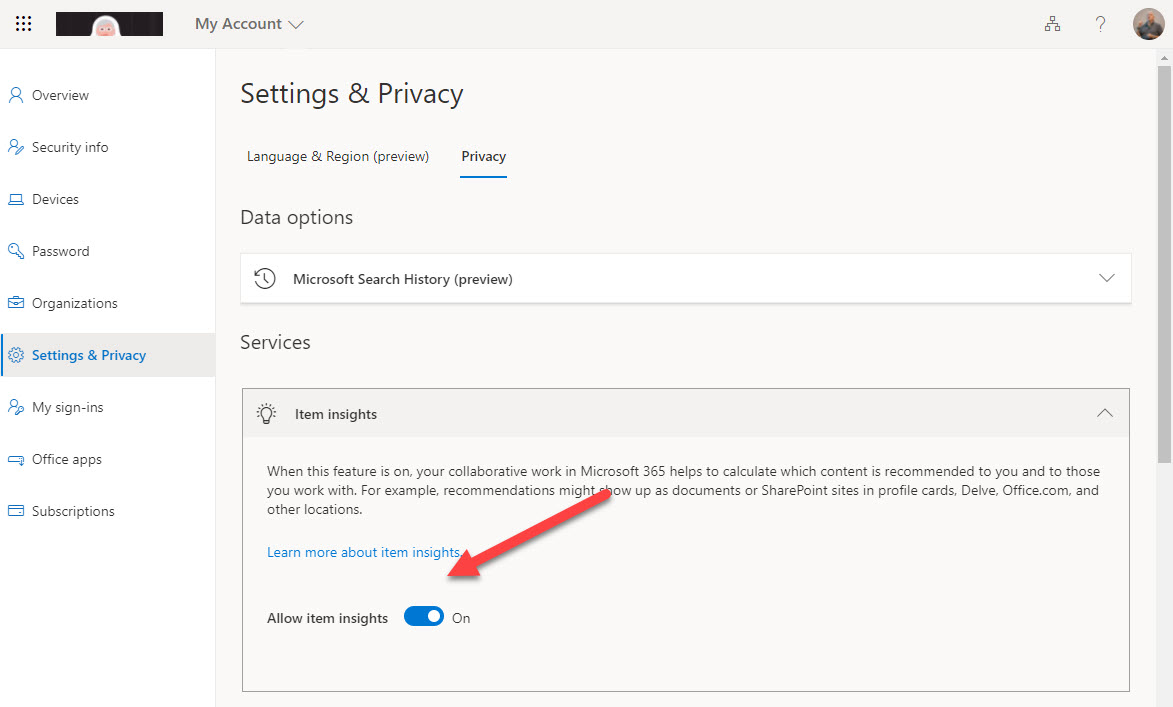Open Devices page
1173x707 pixels.
pyautogui.click(x=55, y=199)
